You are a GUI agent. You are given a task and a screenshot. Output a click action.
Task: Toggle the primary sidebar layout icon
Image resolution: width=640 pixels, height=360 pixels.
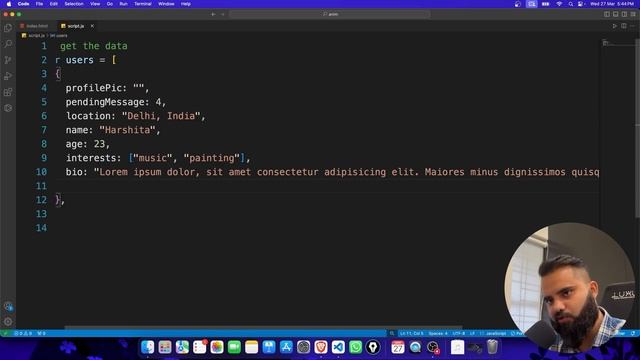[607, 14]
